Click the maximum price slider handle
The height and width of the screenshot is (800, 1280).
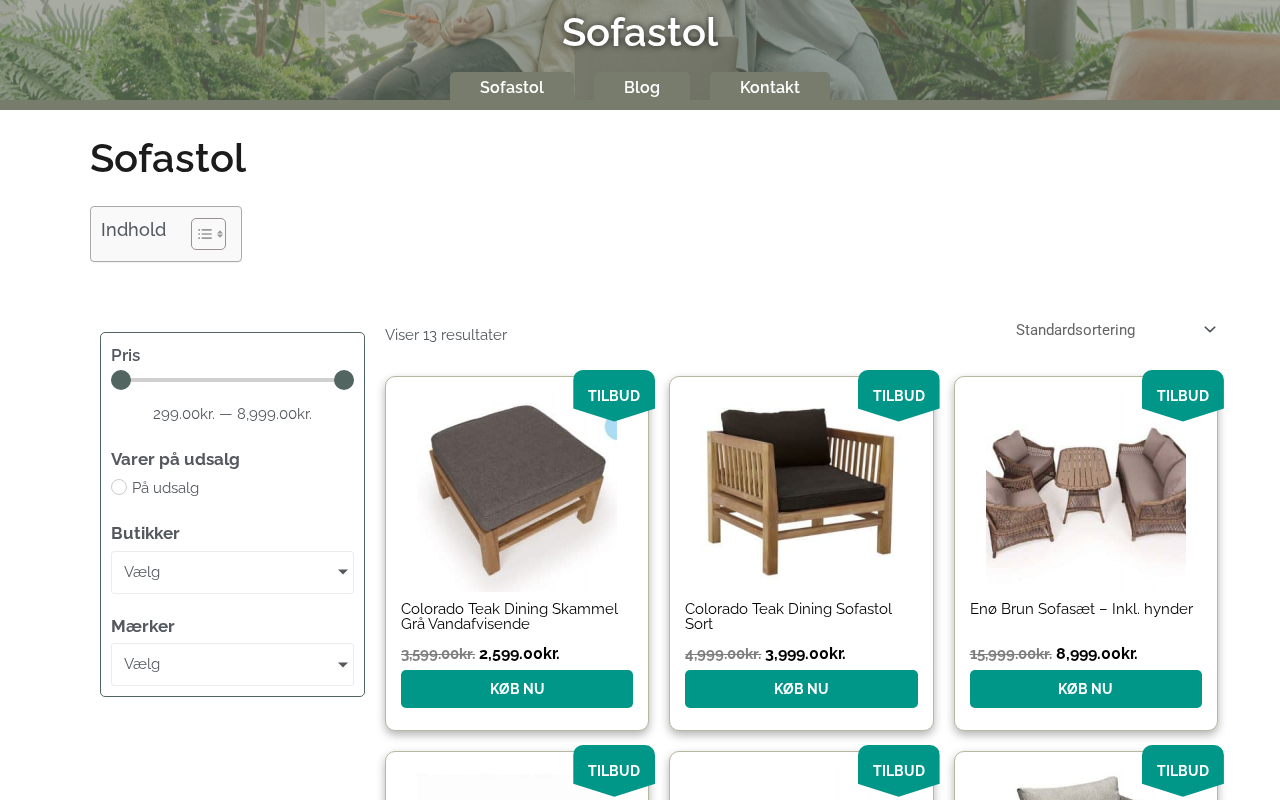[x=344, y=380]
